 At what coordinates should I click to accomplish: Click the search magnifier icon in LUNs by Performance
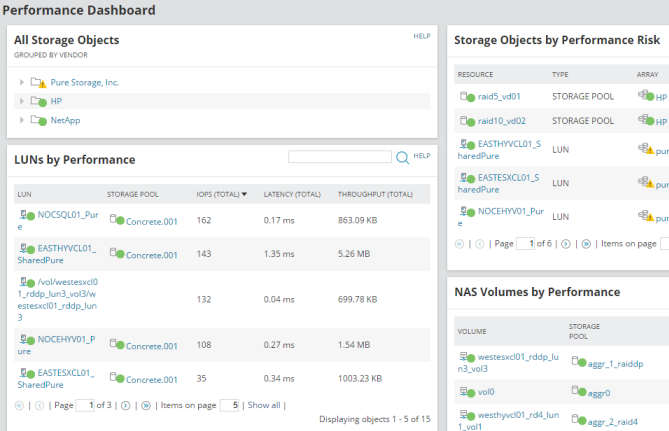pyautogui.click(x=403, y=157)
